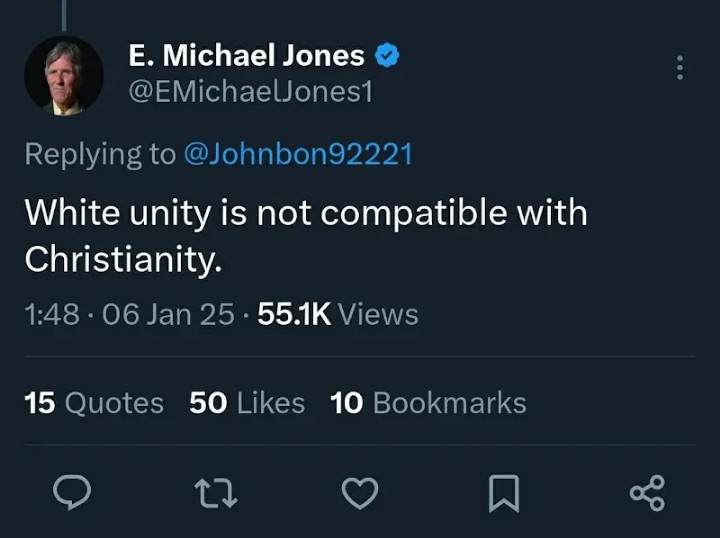View the 15 Quotes list
The height and width of the screenshot is (538, 720).
pyautogui.click(x=94, y=402)
